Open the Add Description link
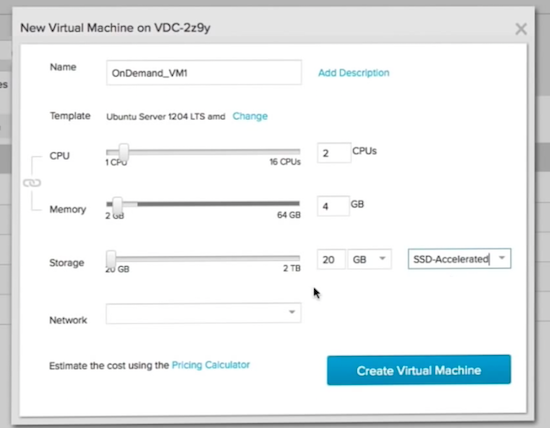The height and width of the screenshot is (428, 550). [x=354, y=73]
